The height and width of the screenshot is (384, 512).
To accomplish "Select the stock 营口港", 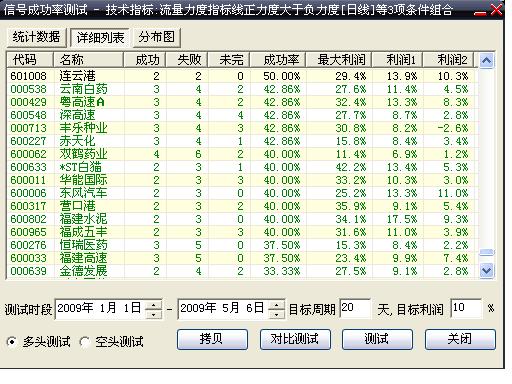I will pyautogui.click(x=77, y=206).
